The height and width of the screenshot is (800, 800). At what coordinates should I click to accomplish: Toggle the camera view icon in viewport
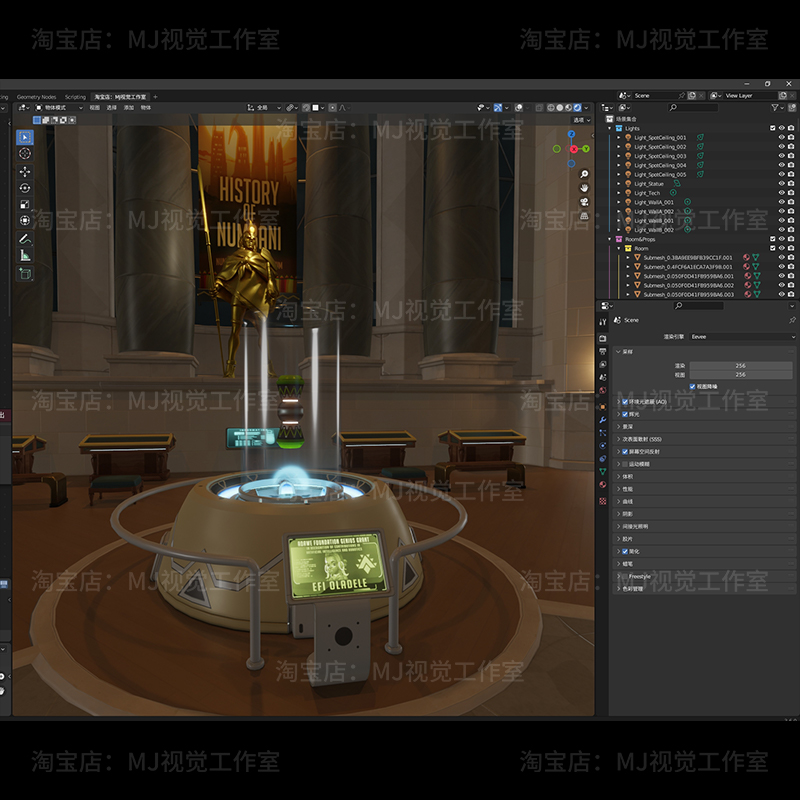(x=584, y=202)
